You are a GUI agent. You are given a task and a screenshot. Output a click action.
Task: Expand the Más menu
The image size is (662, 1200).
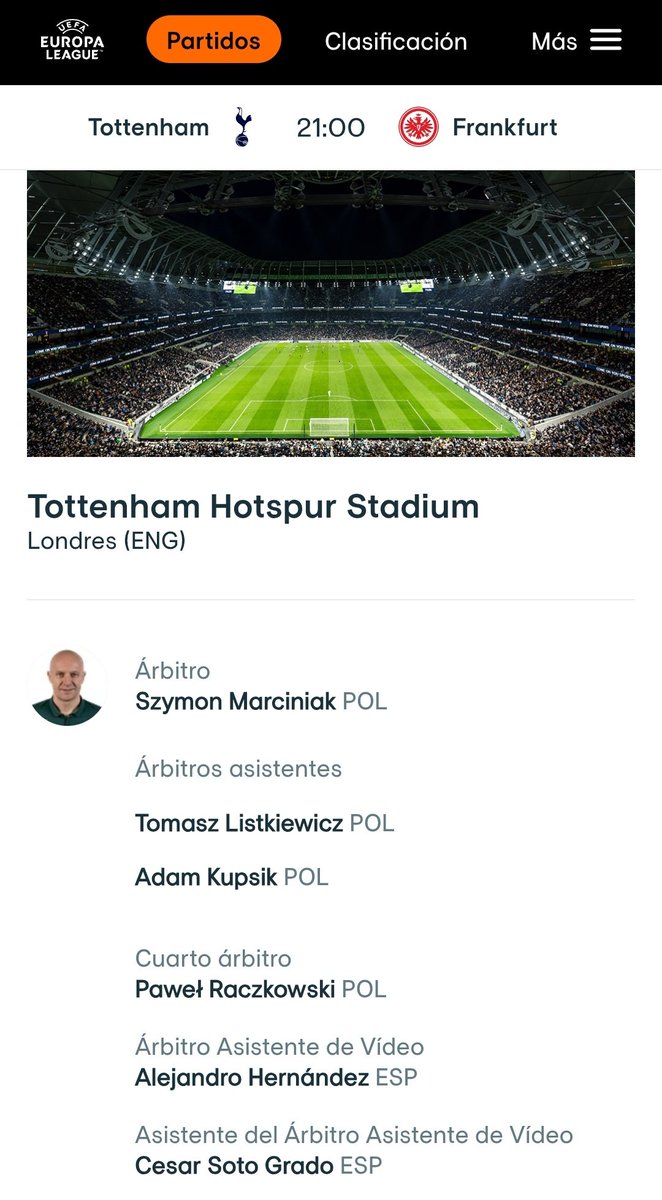click(x=554, y=41)
